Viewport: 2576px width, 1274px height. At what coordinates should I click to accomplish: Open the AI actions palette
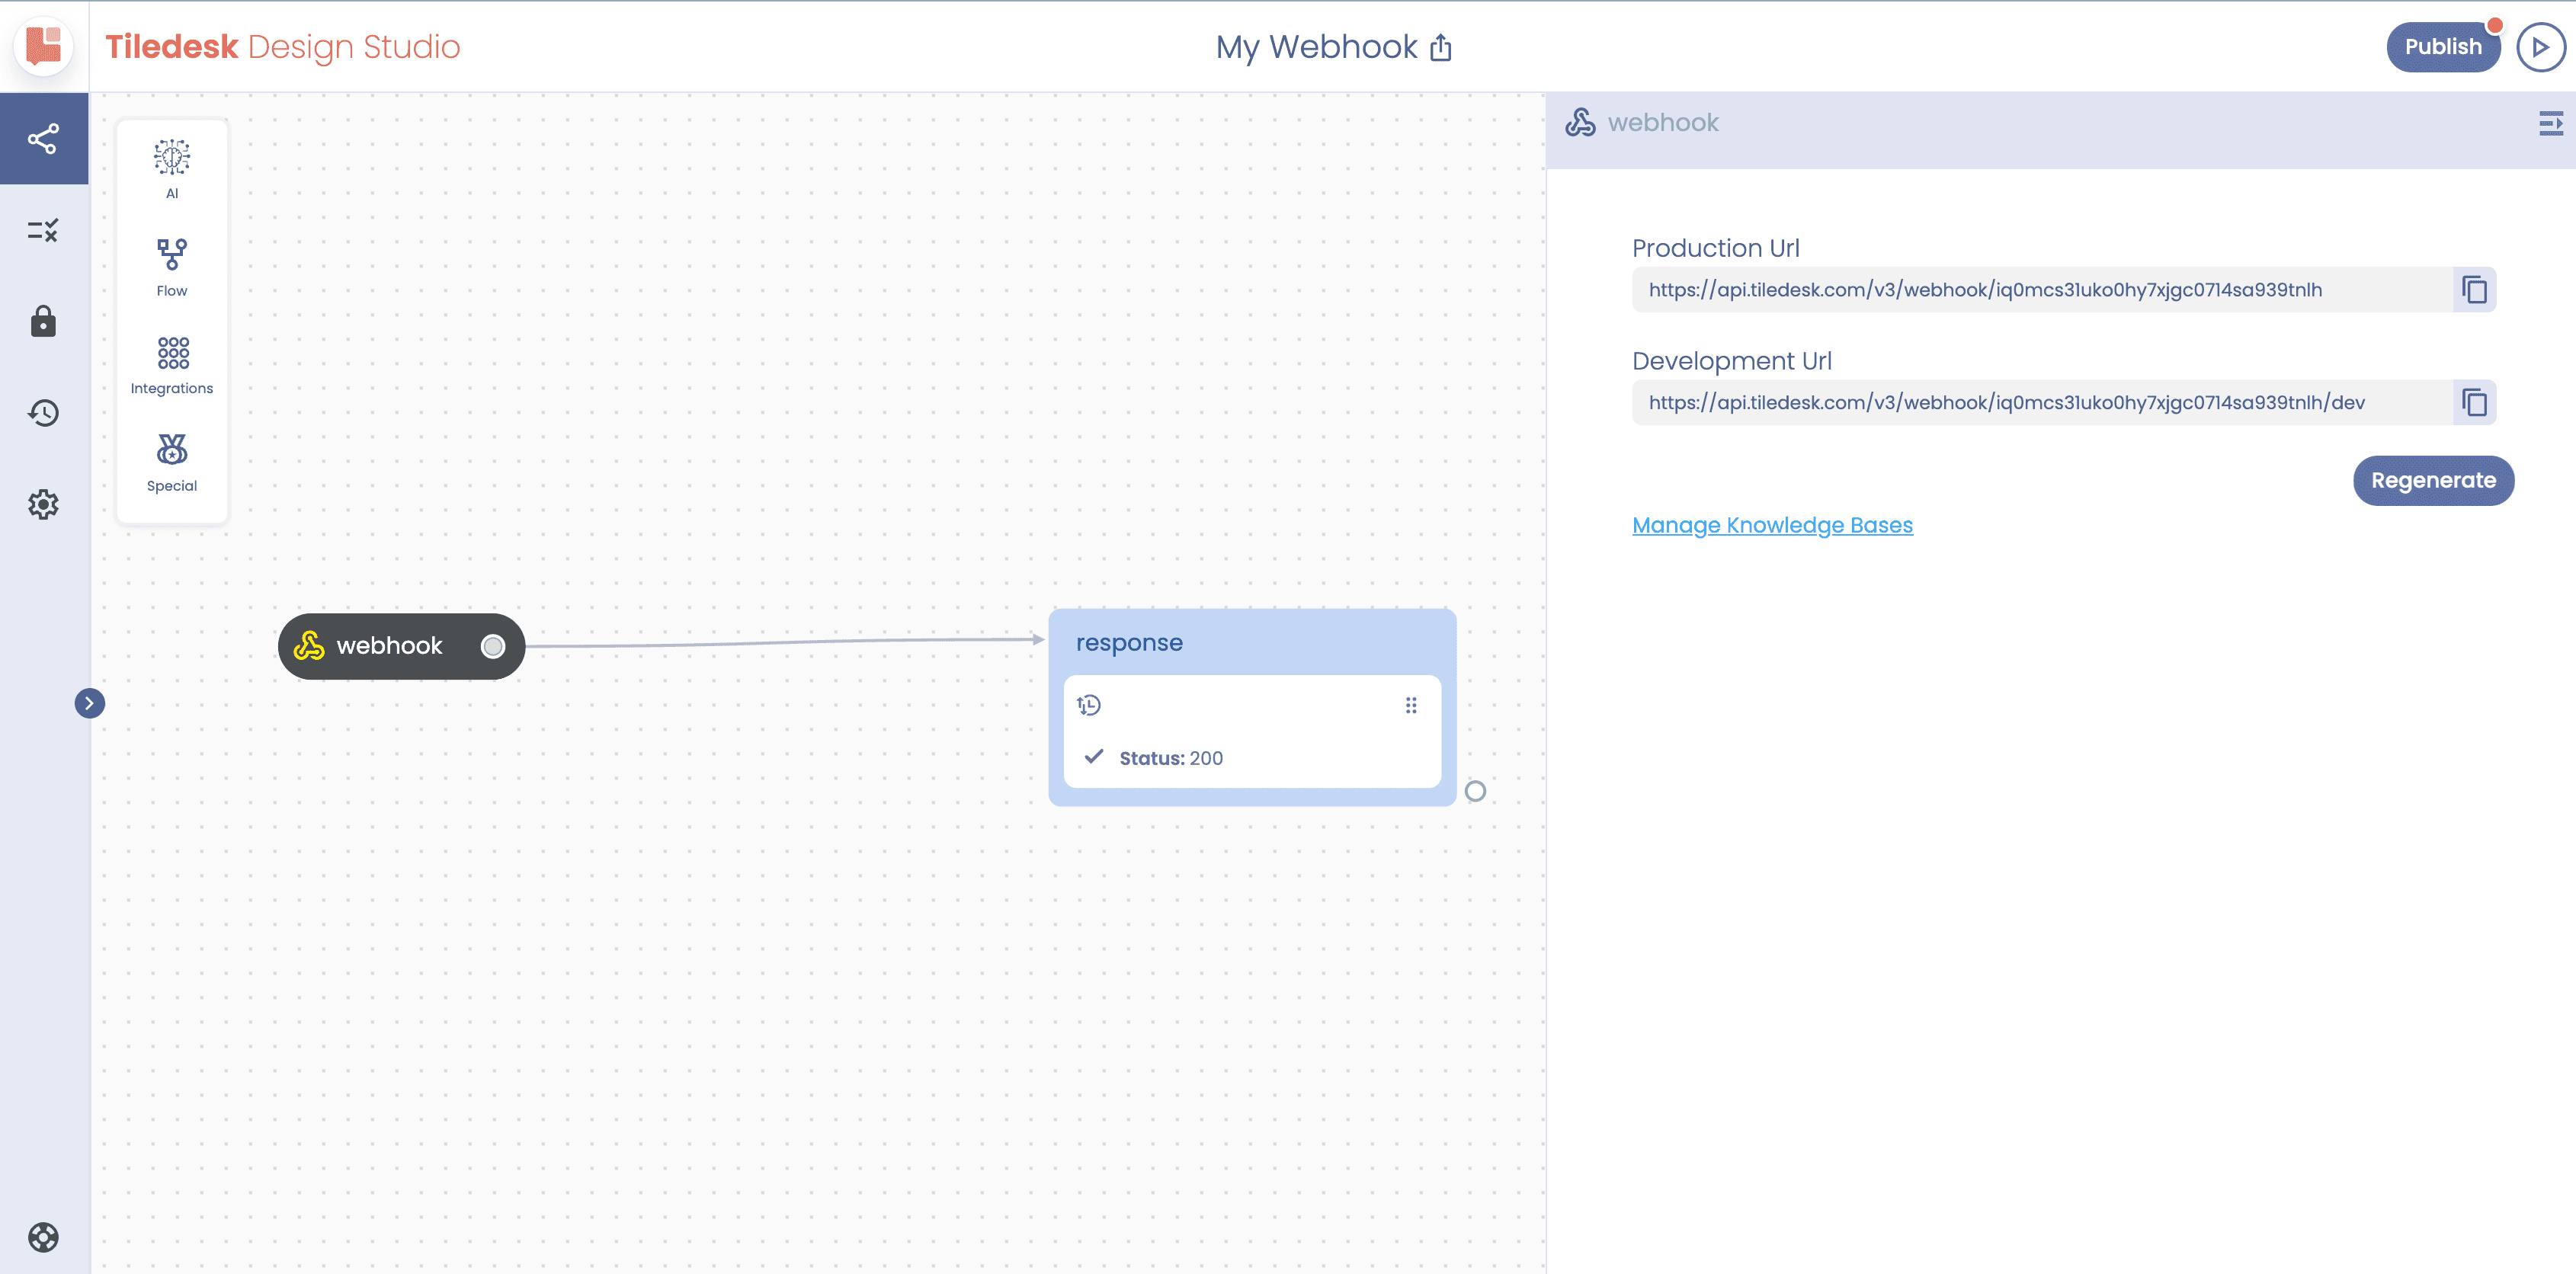172,169
